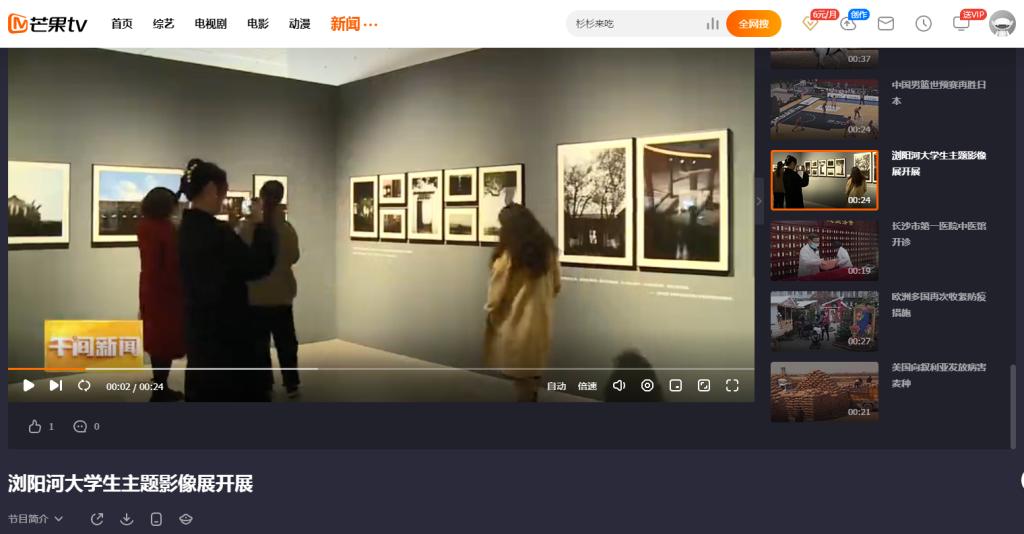This screenshot has width=1024, height=534.
Task: Click the 全网搜 search button
Action: coord(753,24)
